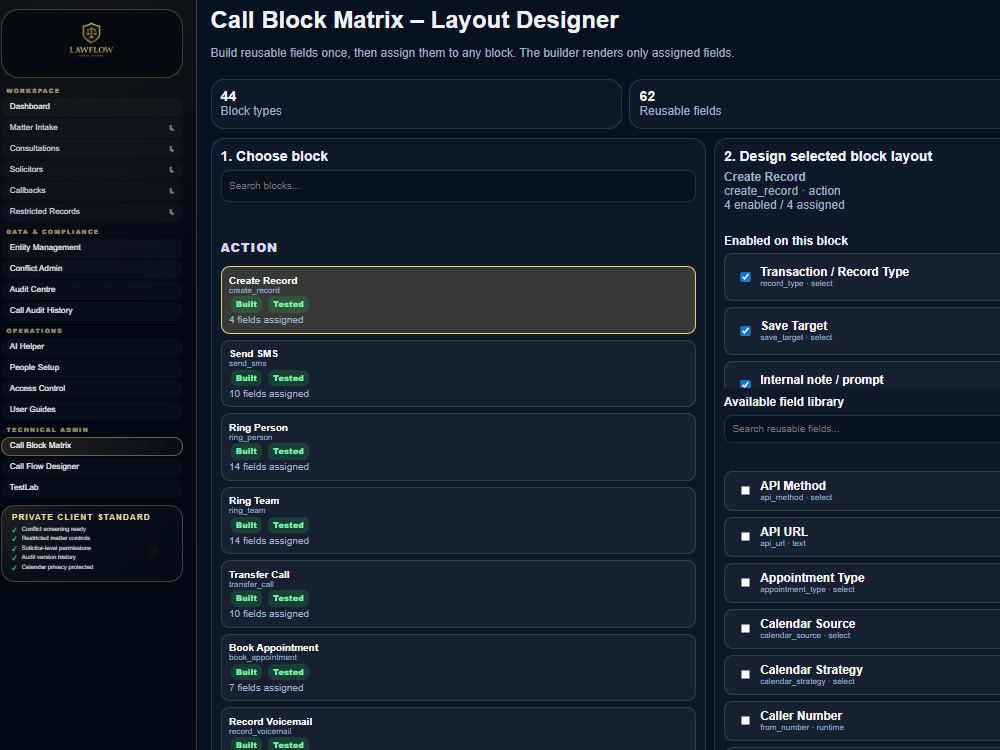This screenshot has height=750, width=1000.
Task: Enable the API URL field
Action: [x=745, y=536]
